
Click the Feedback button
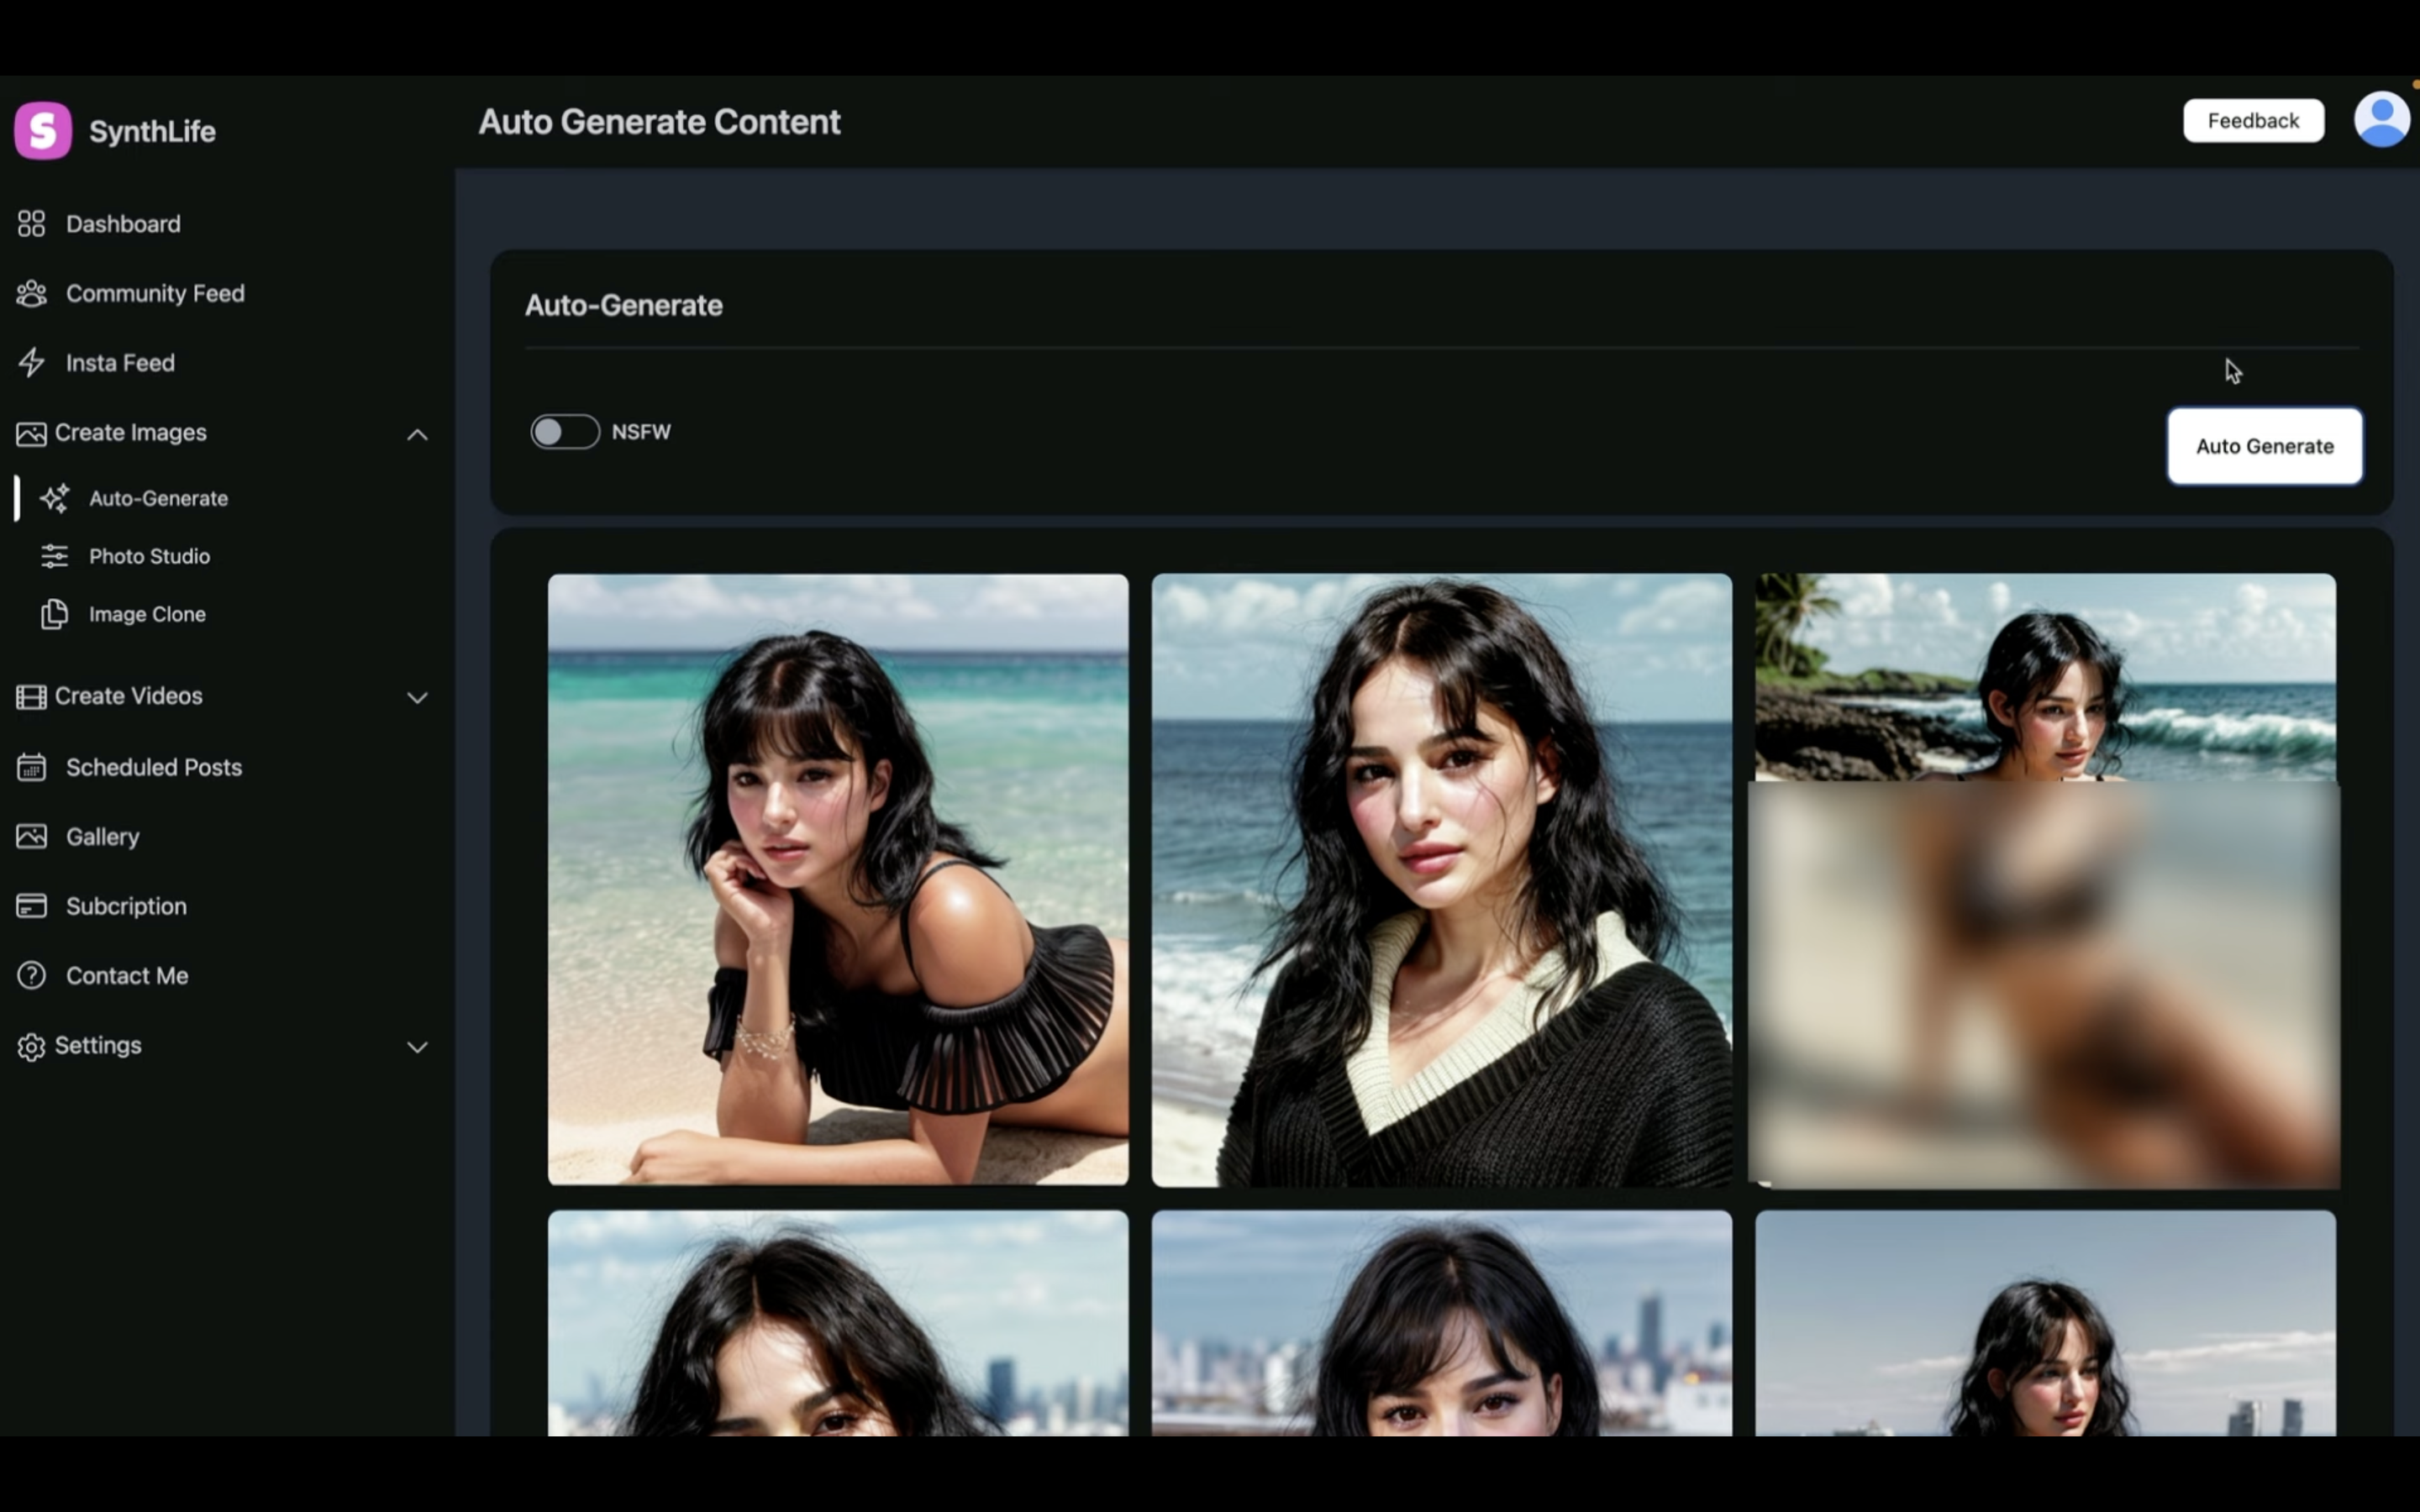click(2253, 120)
